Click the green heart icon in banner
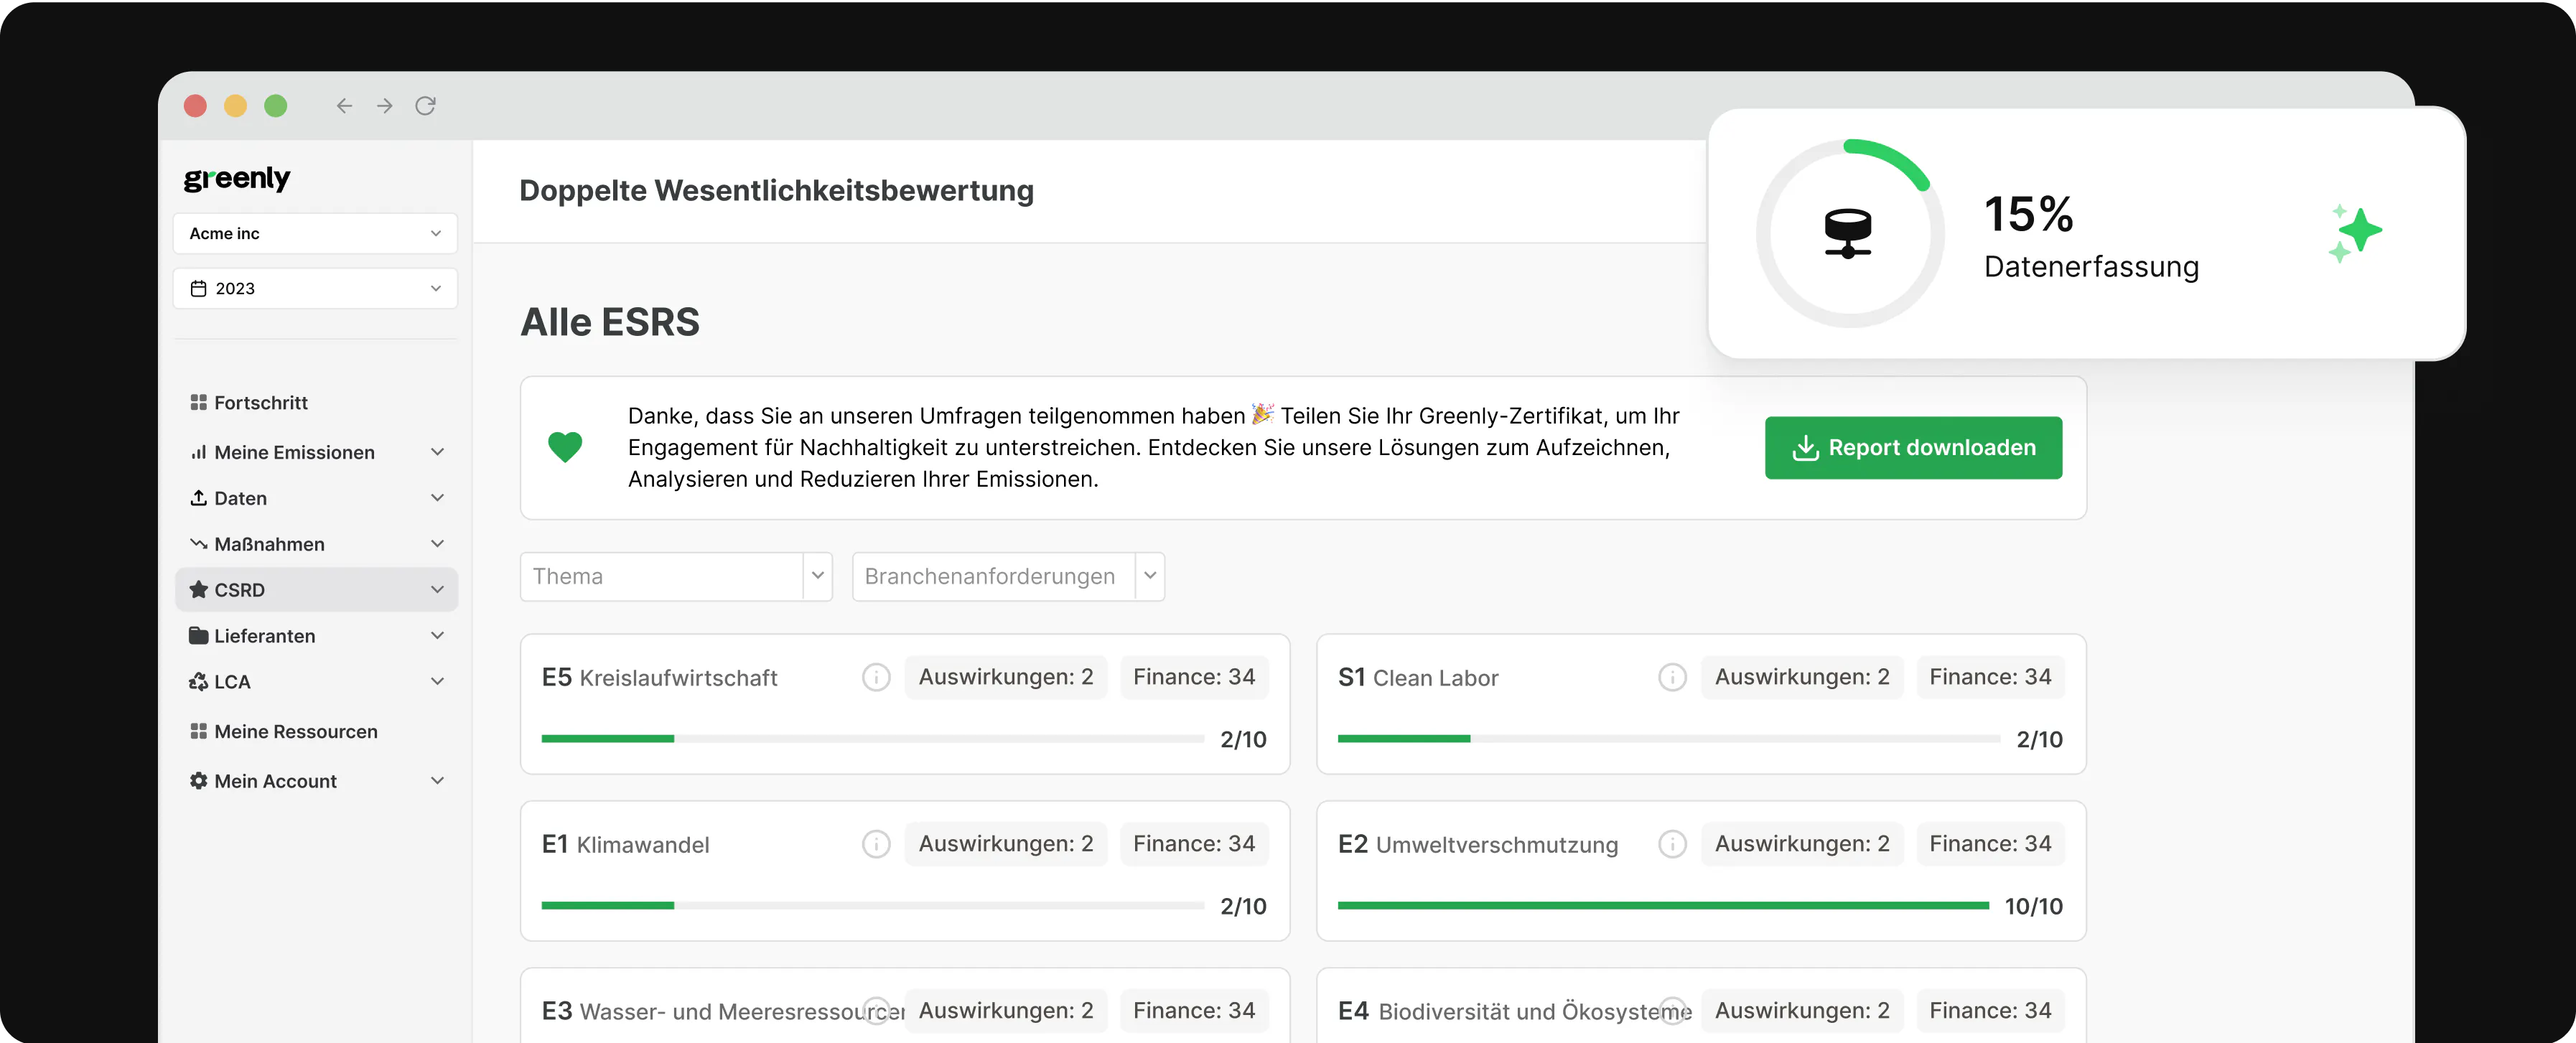The width and height of the screenshot is (2576, 1043). (x=565, y=447)
